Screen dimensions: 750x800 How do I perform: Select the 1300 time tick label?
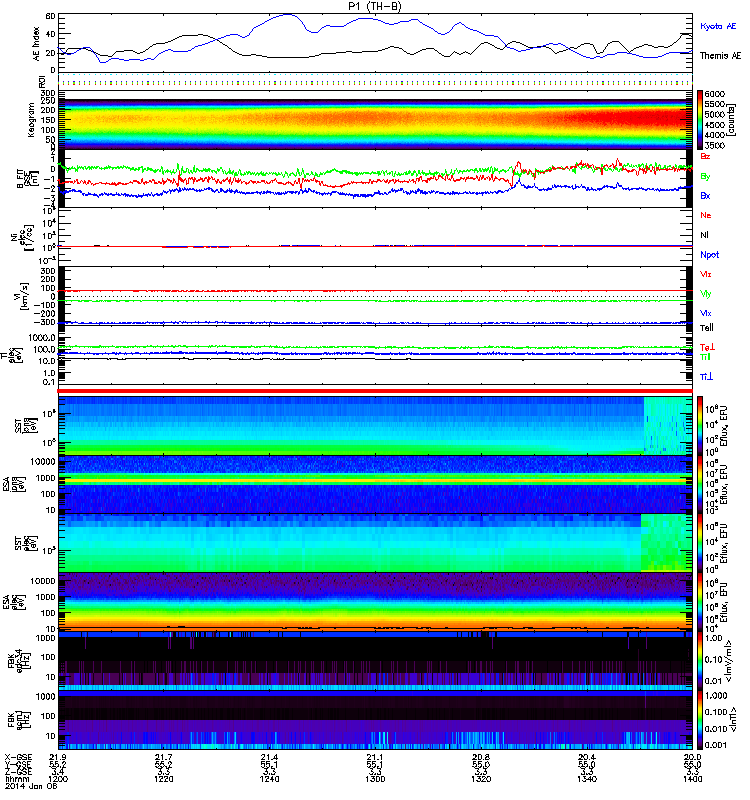click(x=375, y=779)
